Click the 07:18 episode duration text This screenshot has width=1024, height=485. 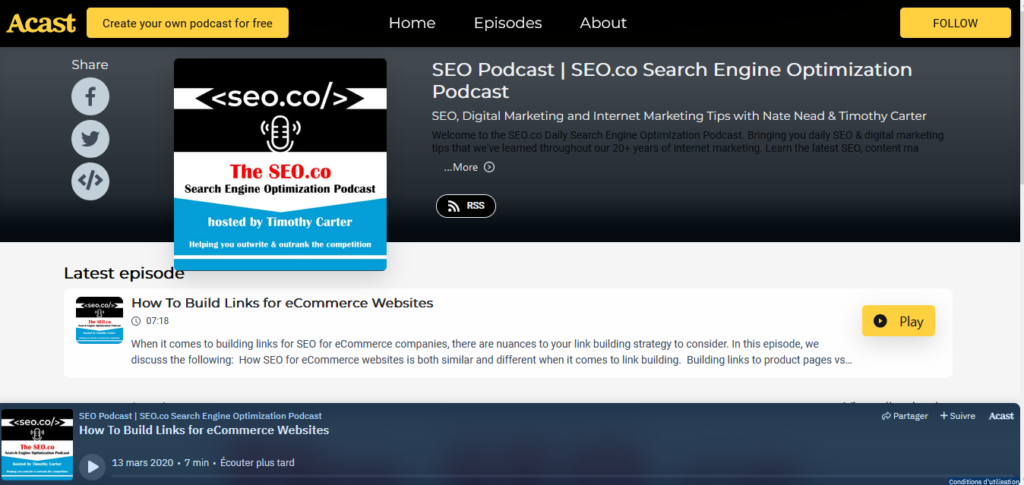[x=157, y=321]
